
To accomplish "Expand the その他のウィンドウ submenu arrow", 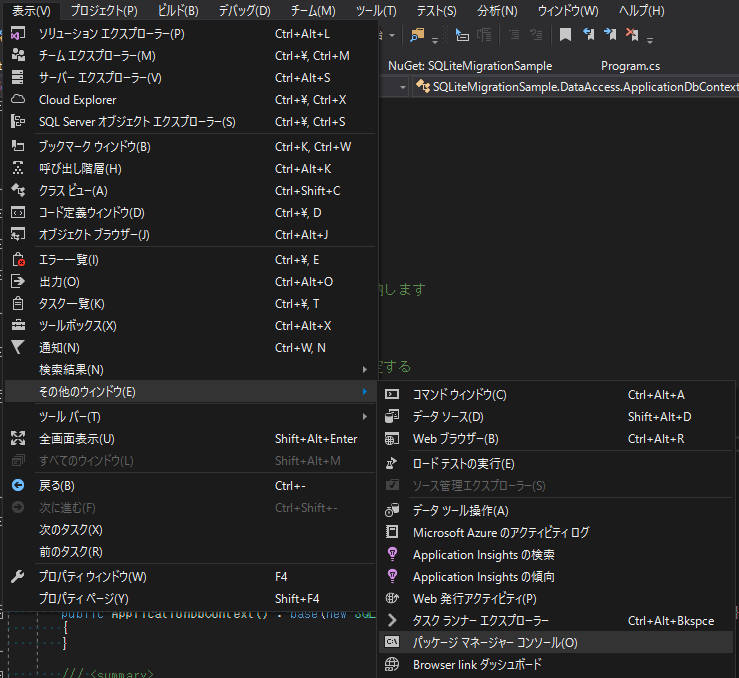I will pyautogui.click(x=365, y=392).
